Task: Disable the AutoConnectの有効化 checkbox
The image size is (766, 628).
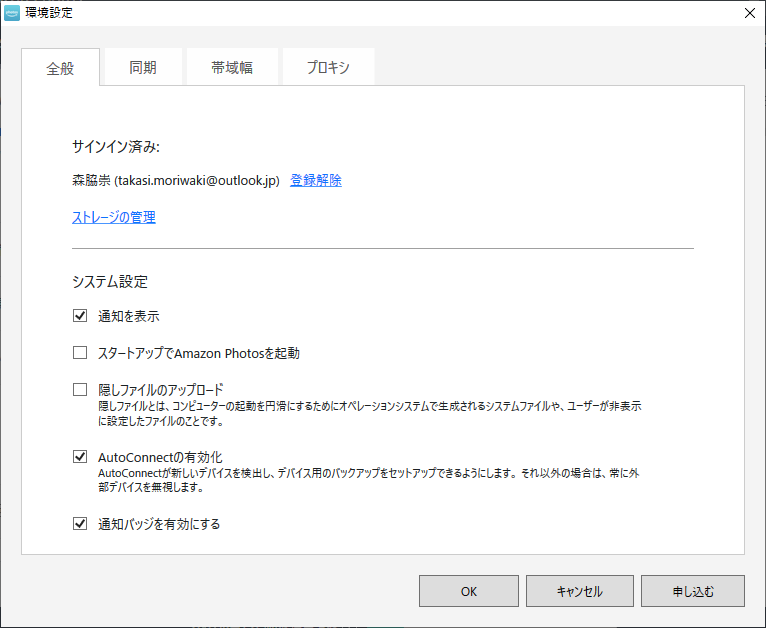Action: click(x=80, y=457)
